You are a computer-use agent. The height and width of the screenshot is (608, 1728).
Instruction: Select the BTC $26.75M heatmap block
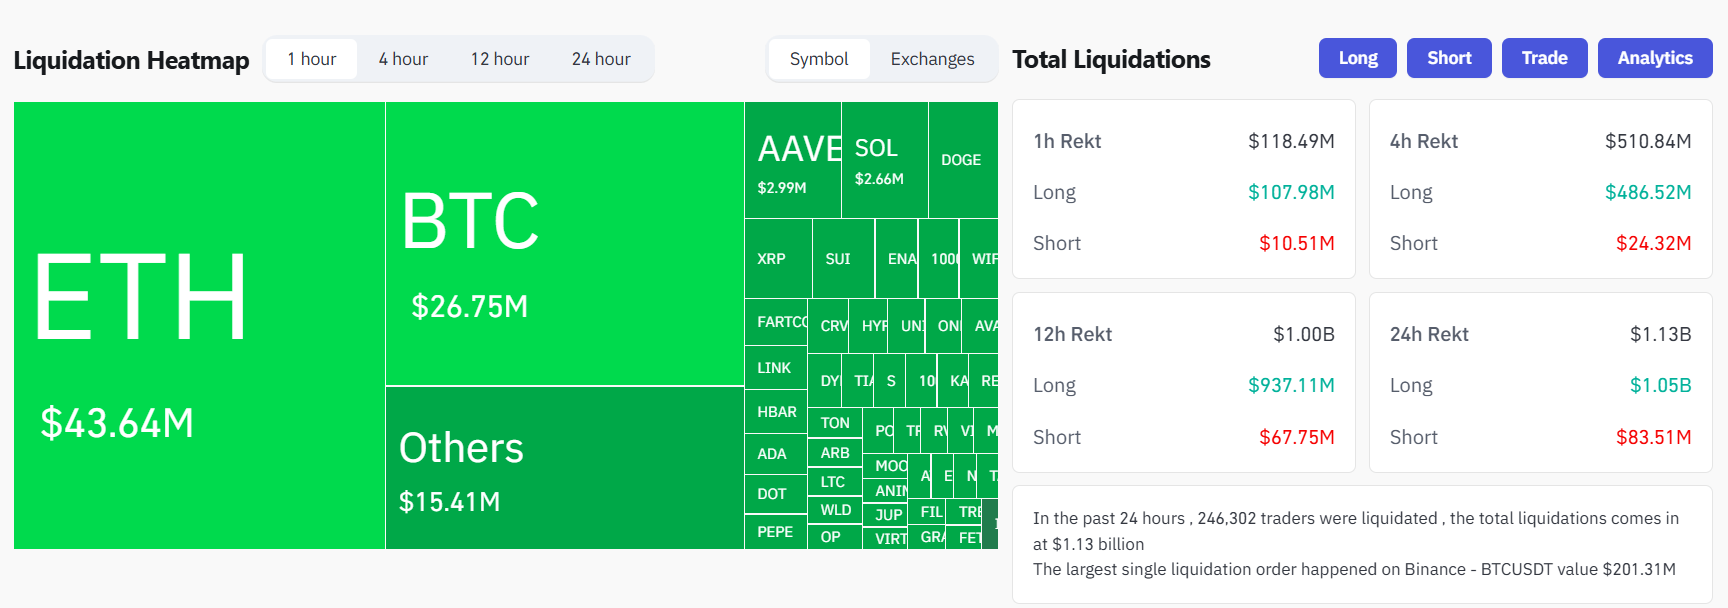point(564,243)
